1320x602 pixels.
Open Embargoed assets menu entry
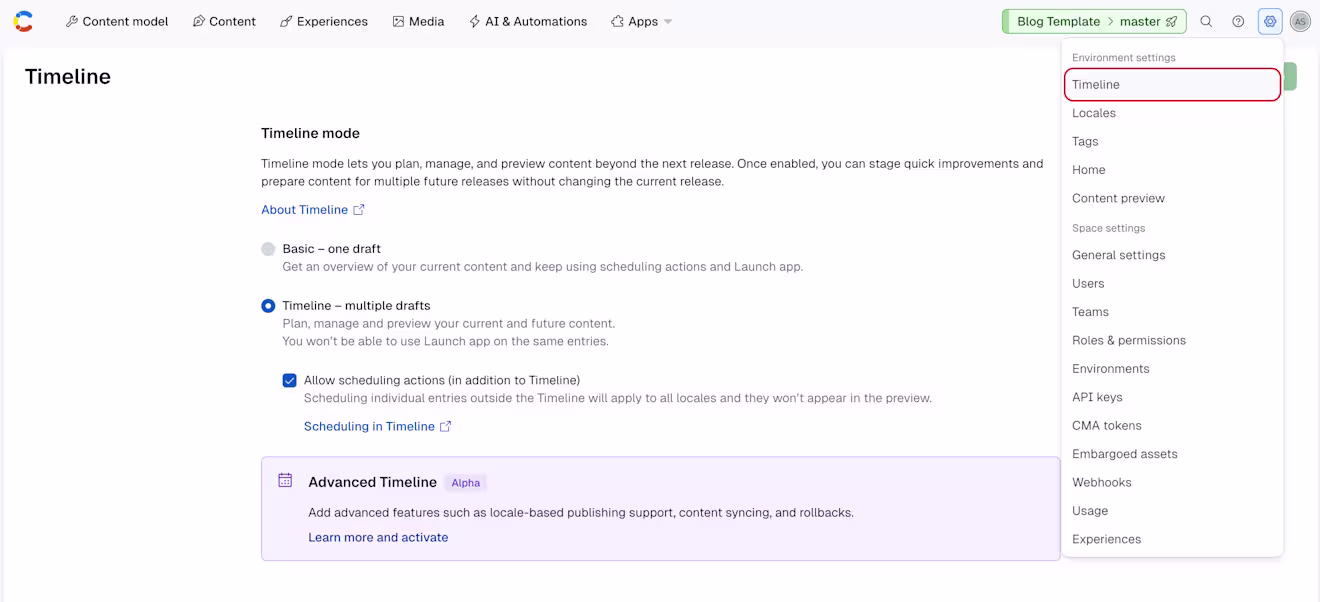(x=1172, y=454)
